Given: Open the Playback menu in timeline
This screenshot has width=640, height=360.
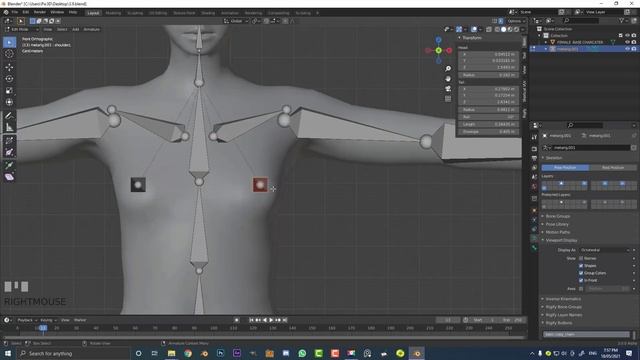Looking at the screenshot, I should tap(27, 320).
